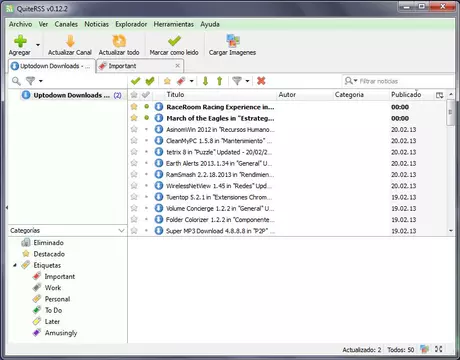
Task: Collapse the Etiquetas tree node
Action: (x=15, y=265)
